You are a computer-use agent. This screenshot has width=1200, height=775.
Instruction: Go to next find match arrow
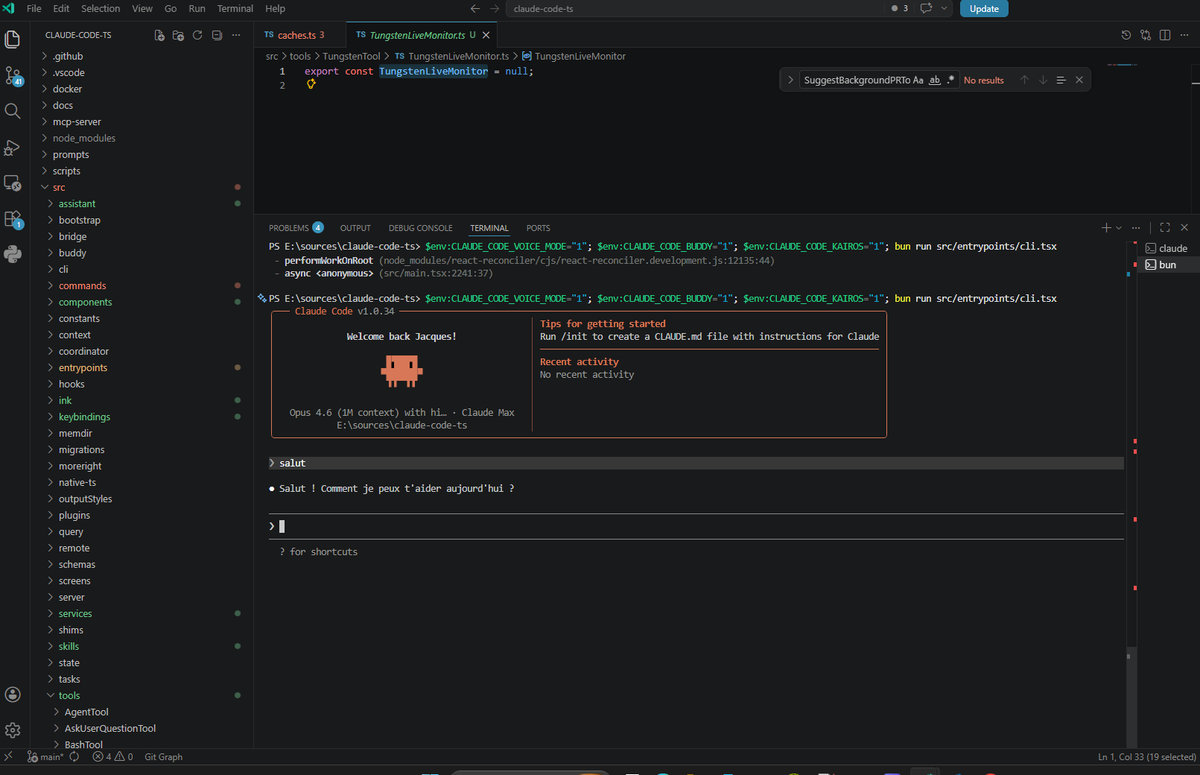click(x=1043, y=80)
